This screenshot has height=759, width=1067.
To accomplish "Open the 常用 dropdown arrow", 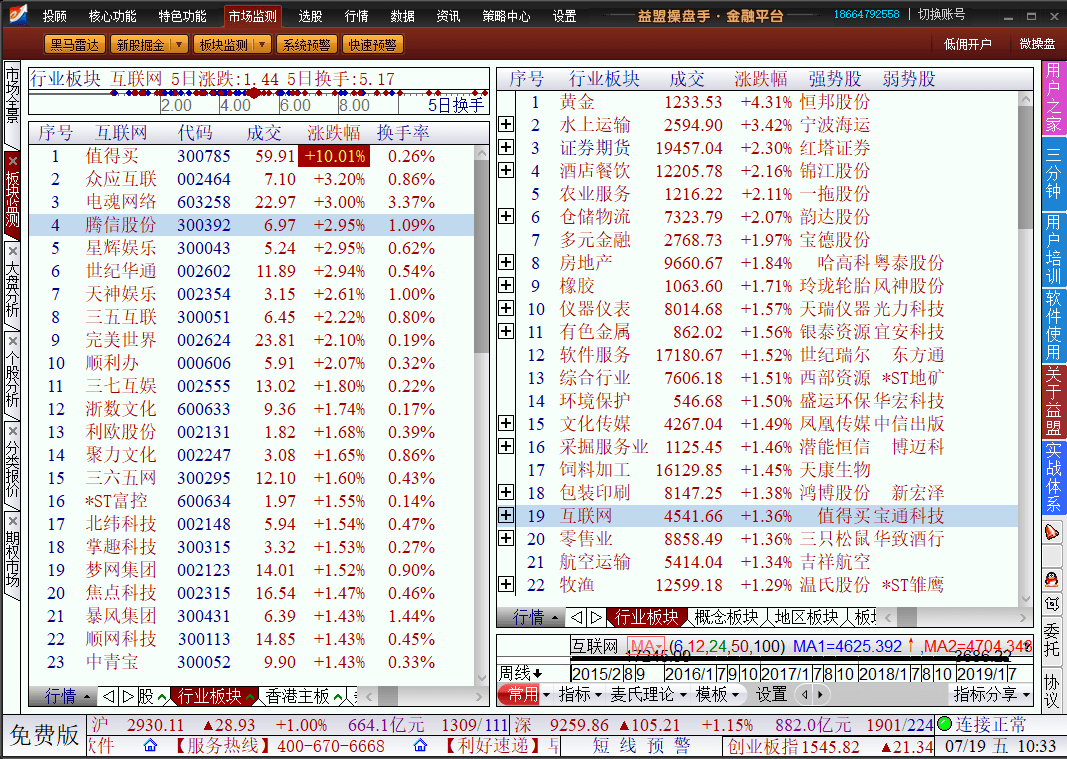I will [545, 694].
